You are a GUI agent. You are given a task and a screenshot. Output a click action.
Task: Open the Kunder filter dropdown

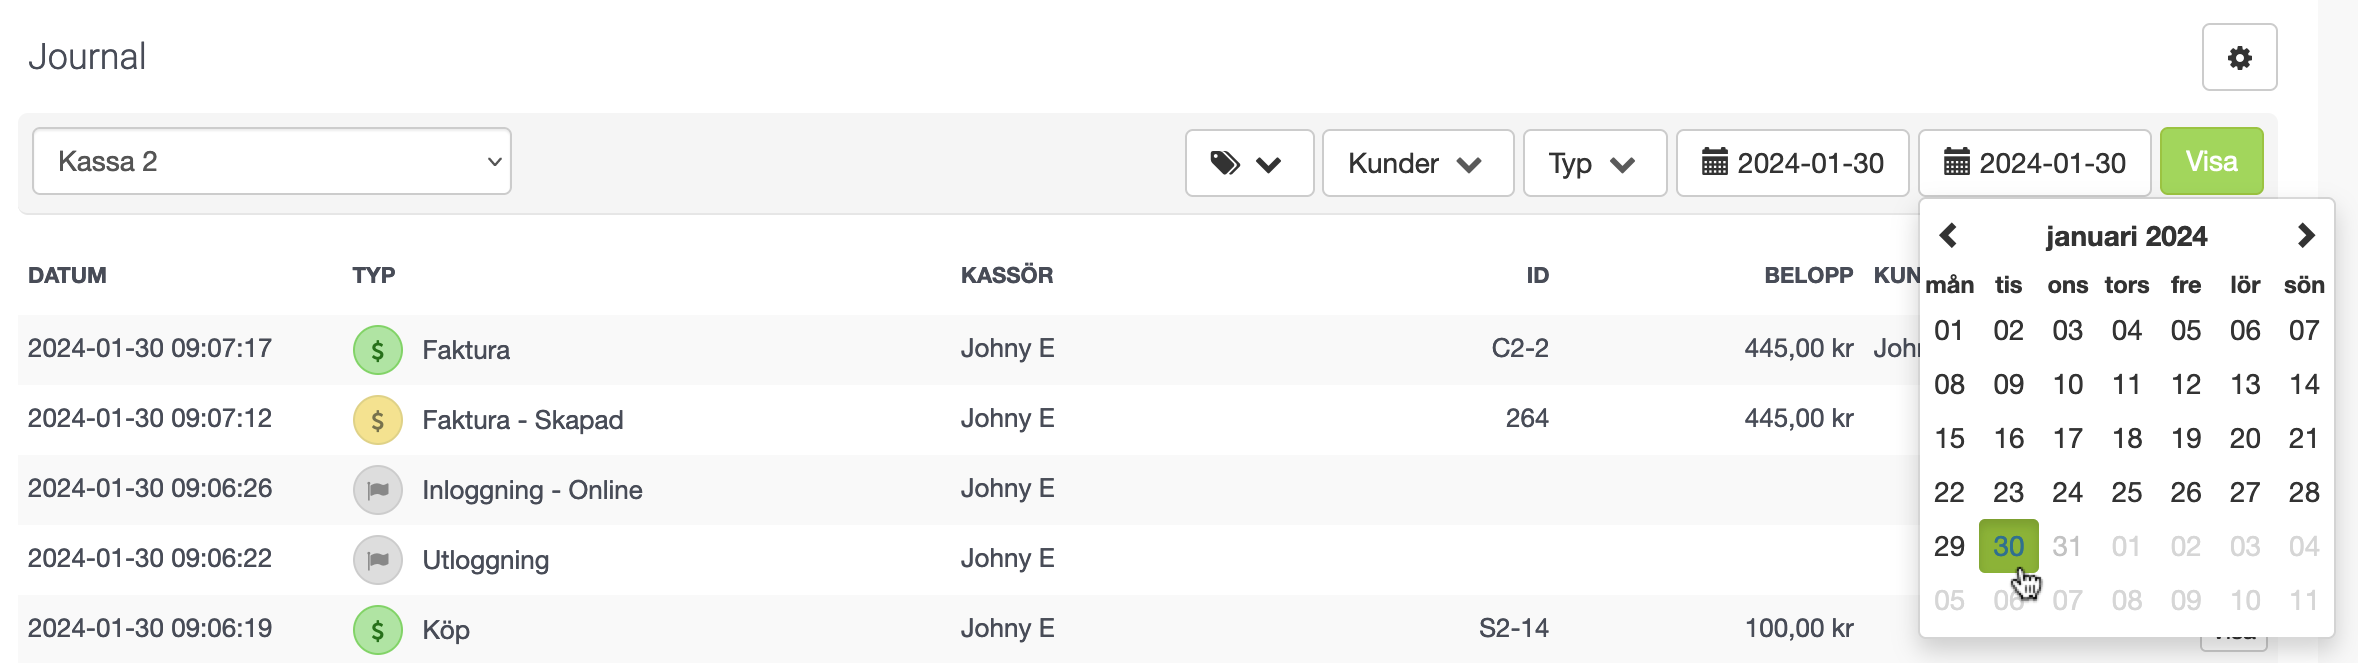1418,163
